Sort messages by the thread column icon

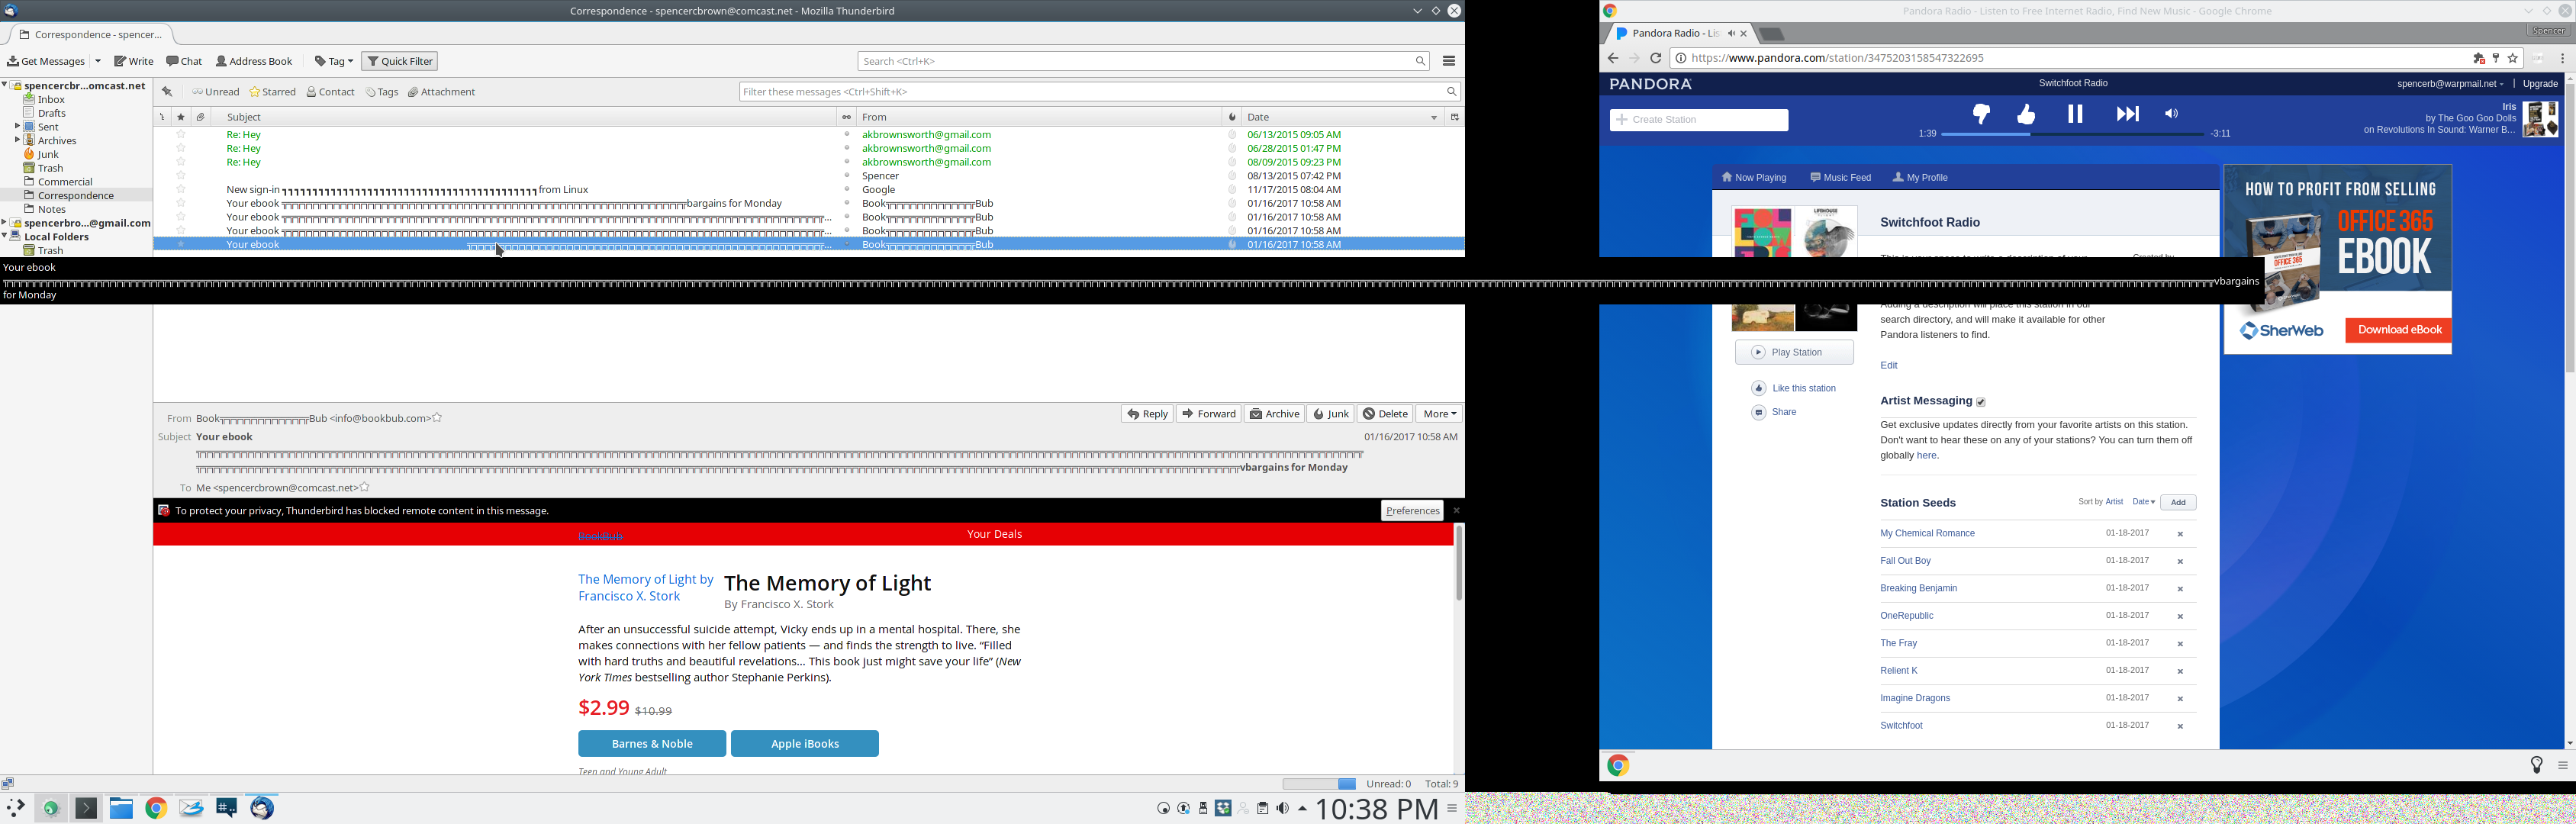[x=162, y=117]
